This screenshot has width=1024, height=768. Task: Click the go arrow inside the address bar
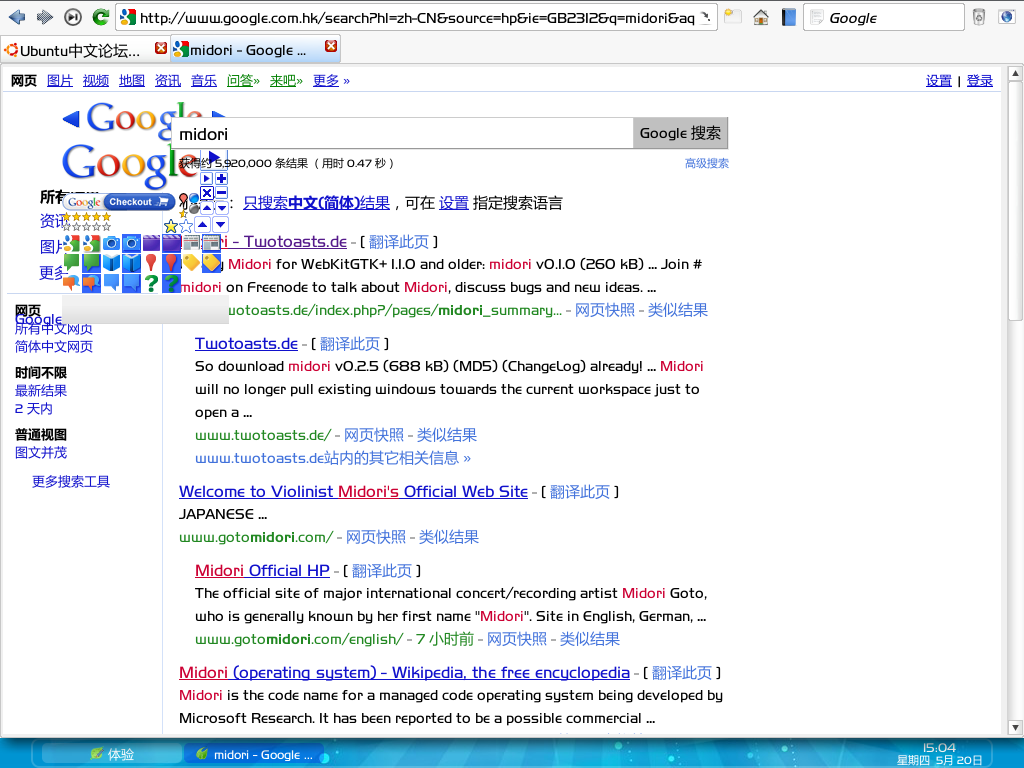click(x=706, y=18)
